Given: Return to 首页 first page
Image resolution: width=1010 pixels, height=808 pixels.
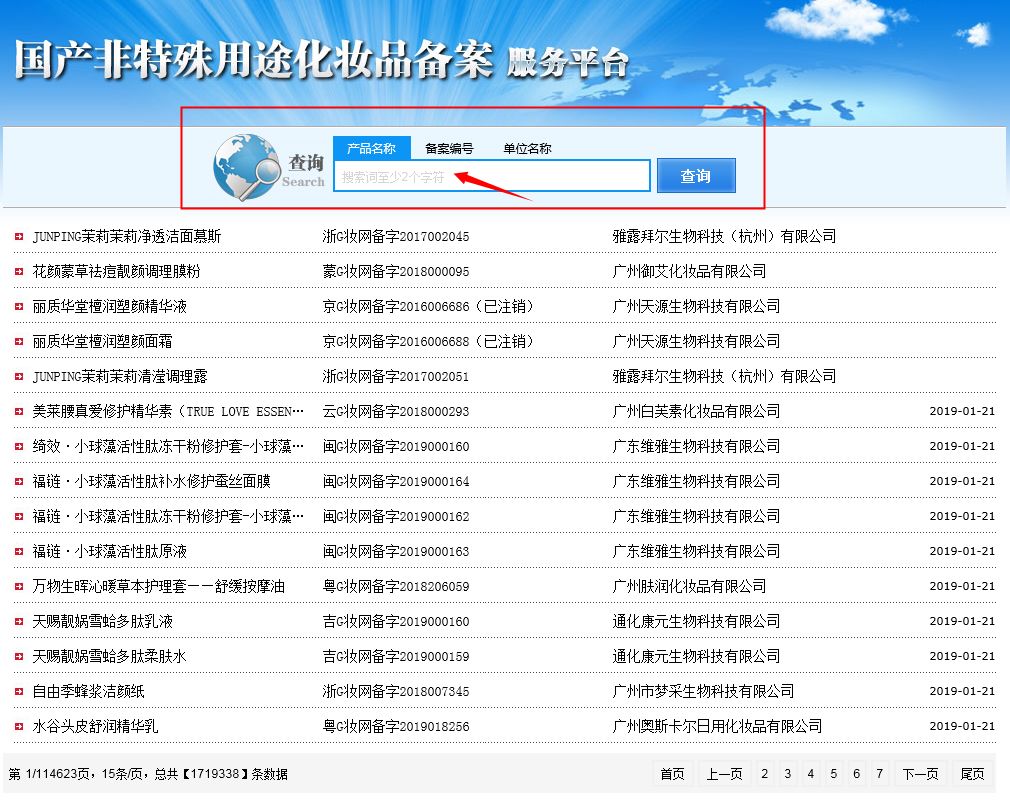Looking at the screenshot, I should (x=672, y=773).
